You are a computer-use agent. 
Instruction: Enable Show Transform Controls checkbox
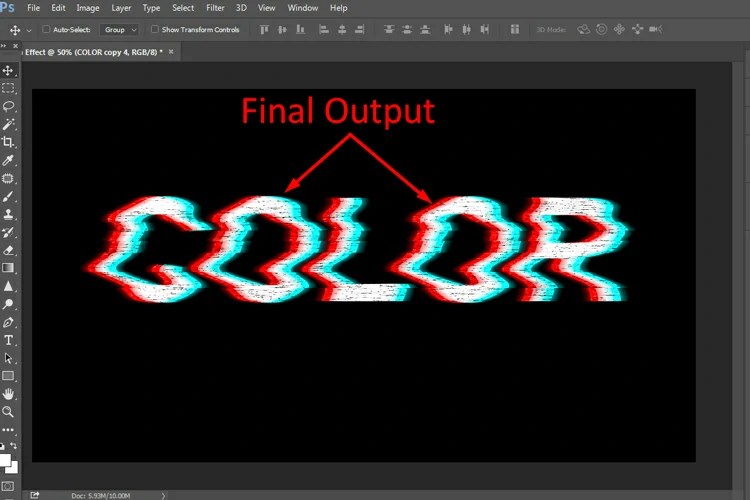tap(154, 30)
